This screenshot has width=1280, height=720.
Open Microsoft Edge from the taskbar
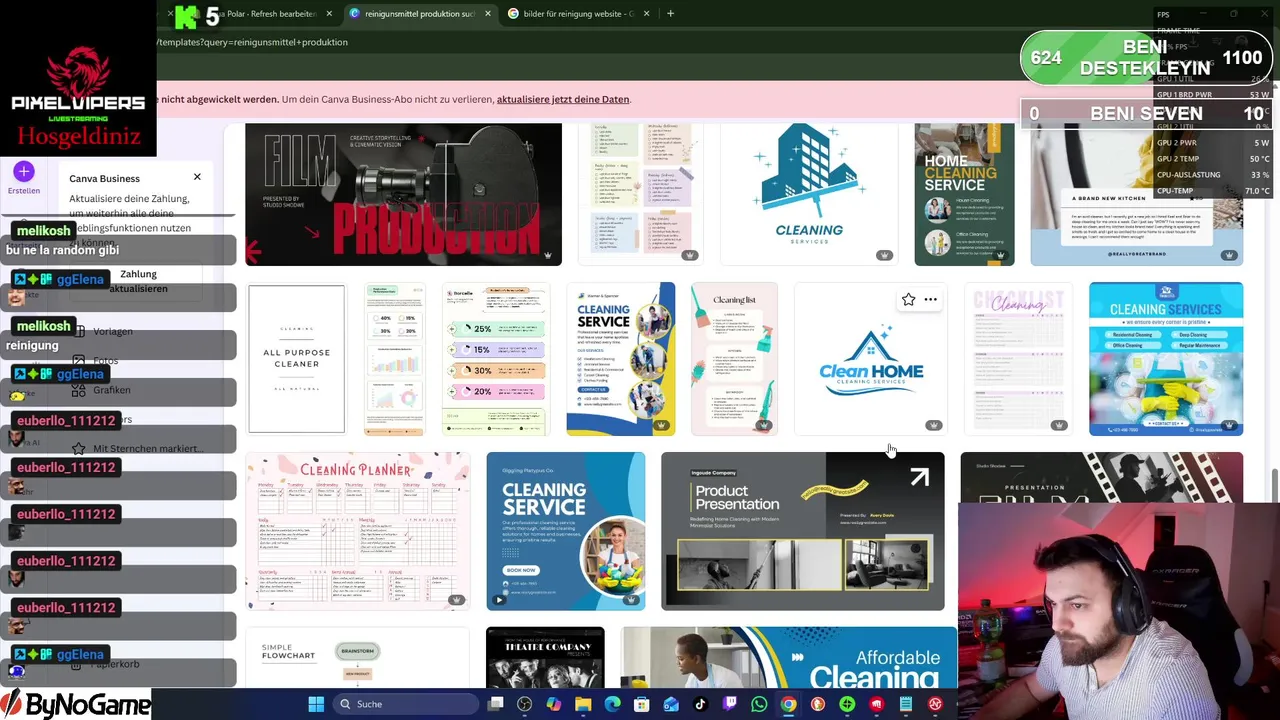pos(612,704)
